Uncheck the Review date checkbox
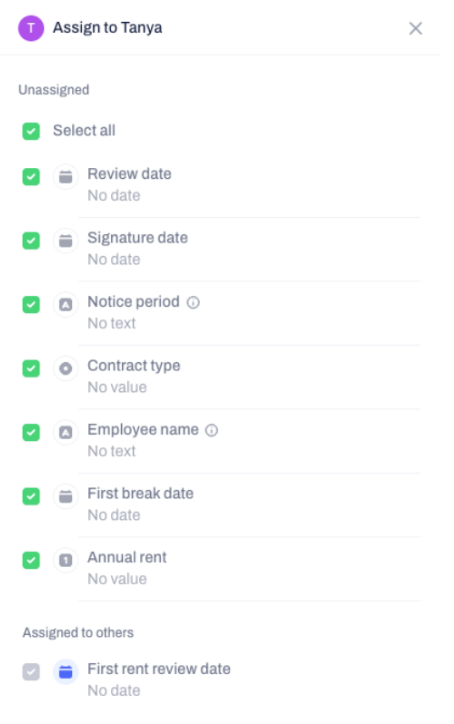The width and height of the screenshot is (454, 724). click(31, 176)
